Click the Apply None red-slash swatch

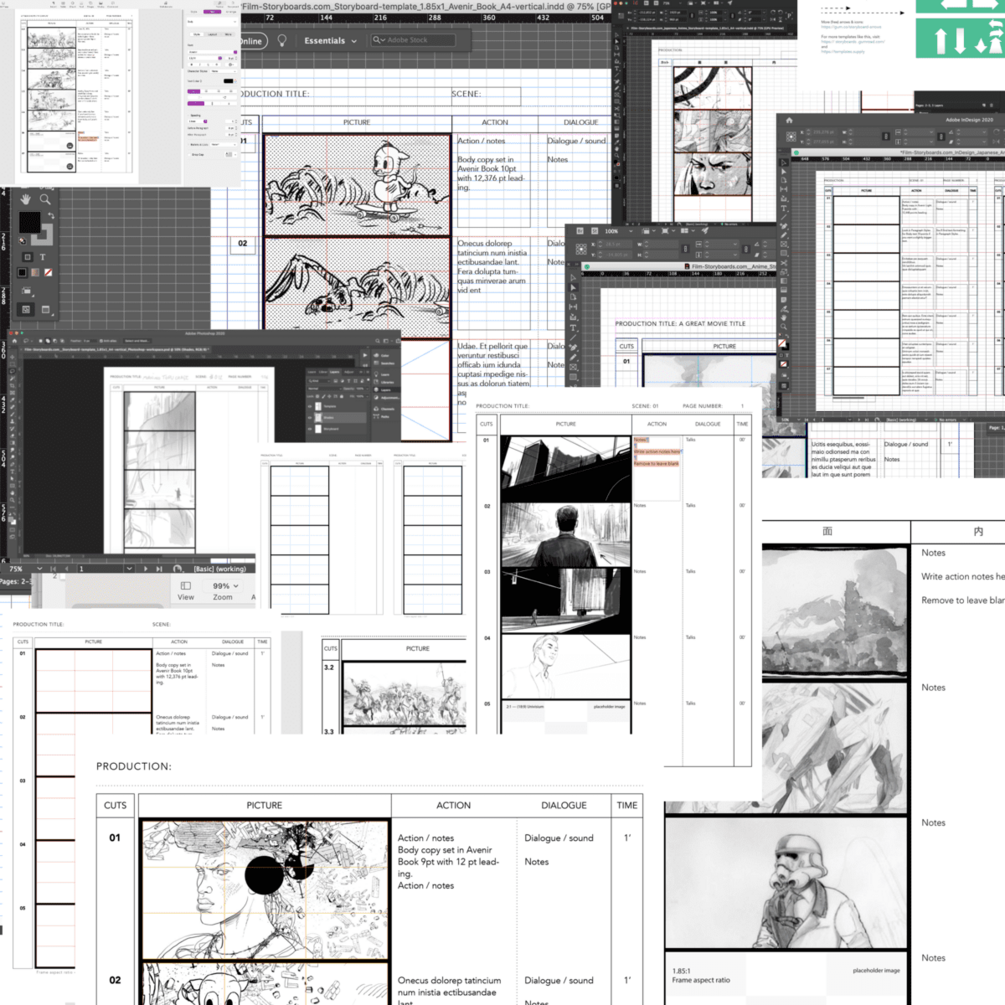[x=48, y=272]
